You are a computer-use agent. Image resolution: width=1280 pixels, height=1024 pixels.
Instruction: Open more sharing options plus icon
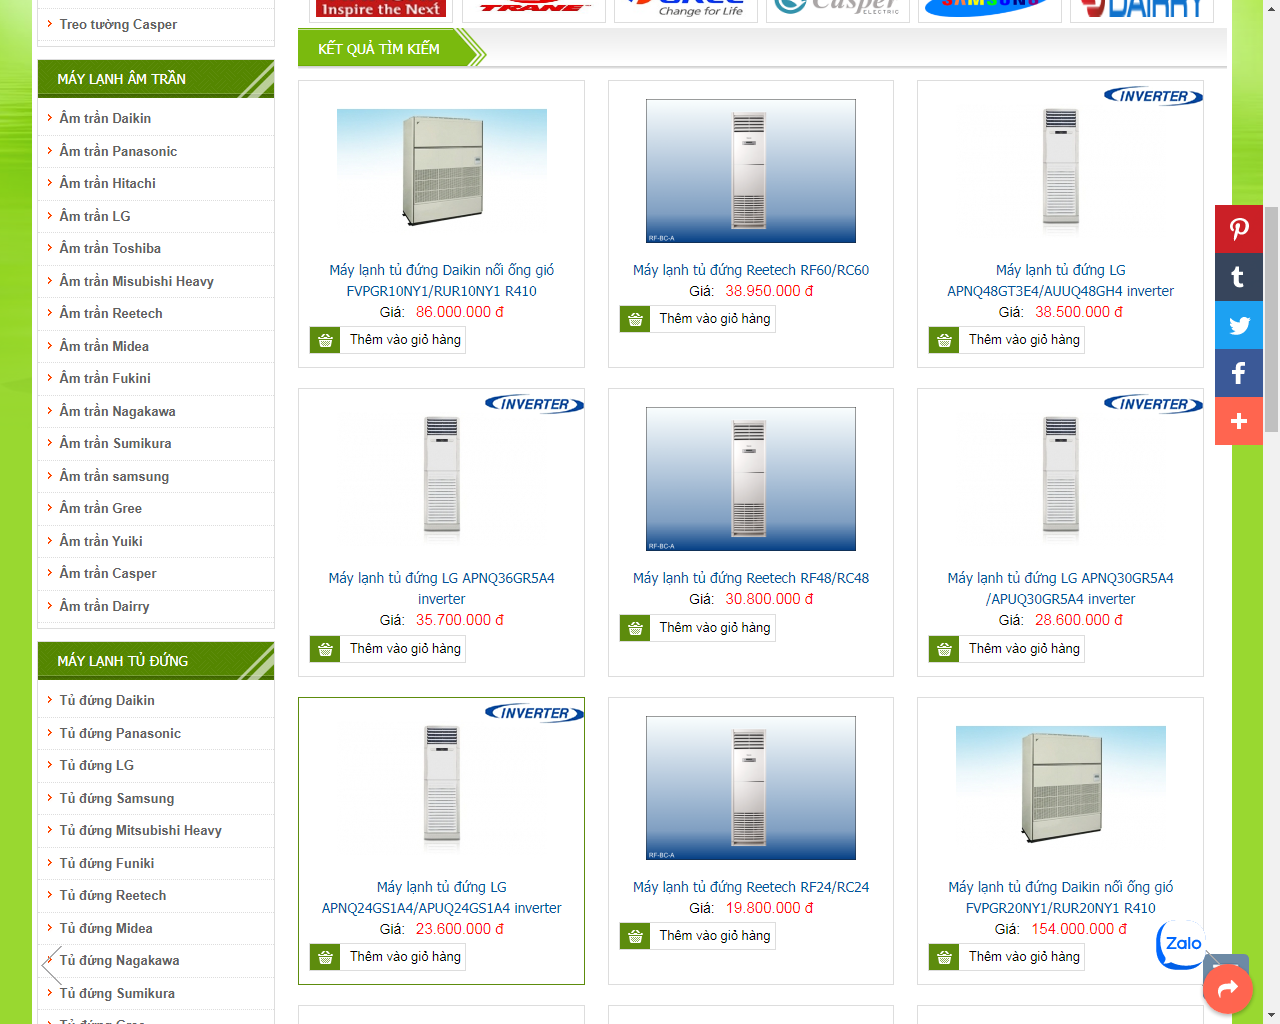tap(1239, 421)
